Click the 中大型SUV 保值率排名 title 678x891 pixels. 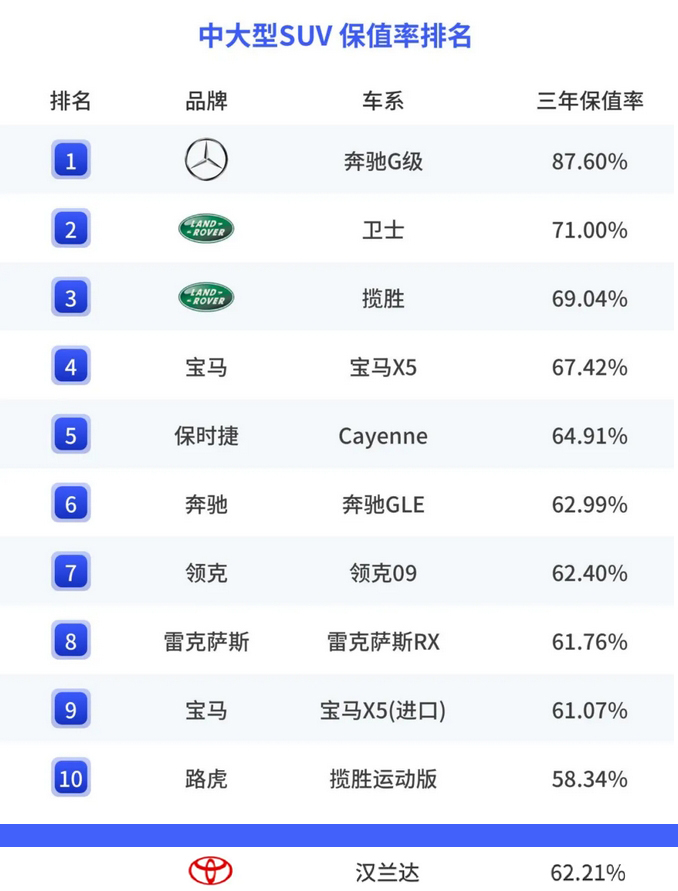(x=335, y=36)
